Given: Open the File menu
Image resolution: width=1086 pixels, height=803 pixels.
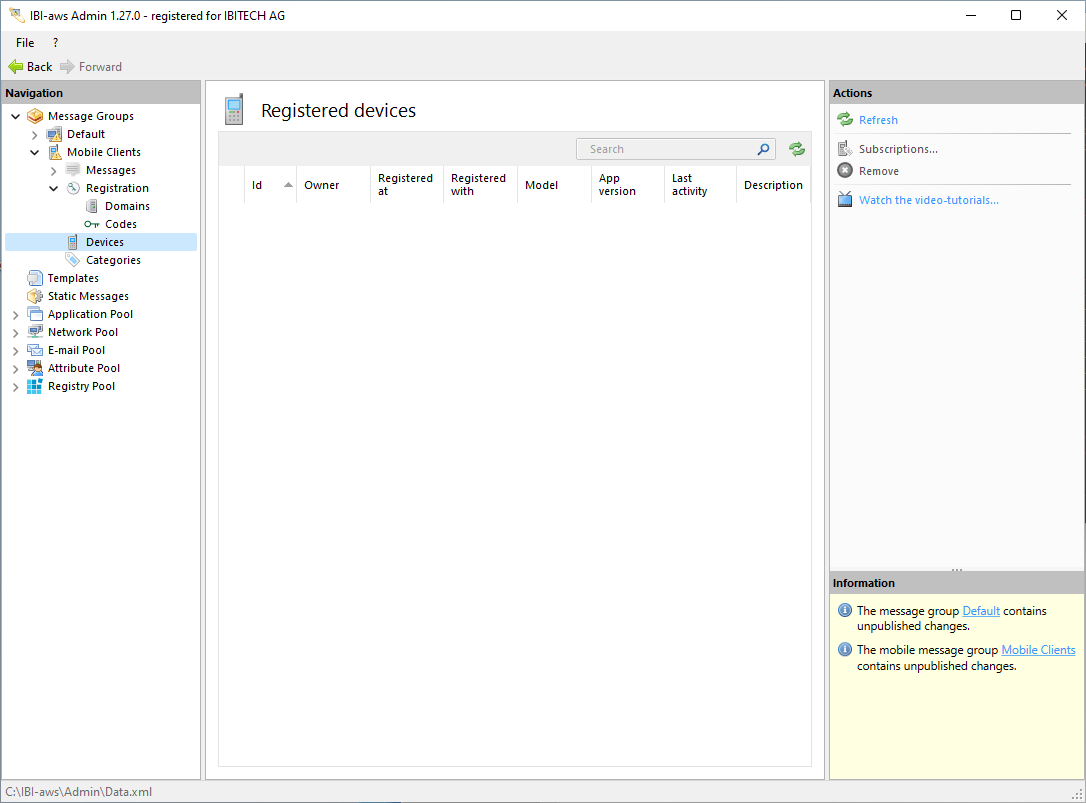Looking at the screenshot, I should pos(25,43).
